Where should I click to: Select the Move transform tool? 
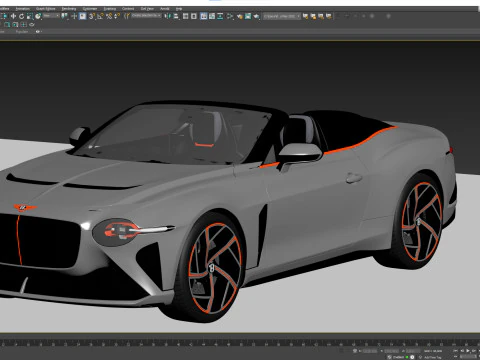[x=13, y=16]
